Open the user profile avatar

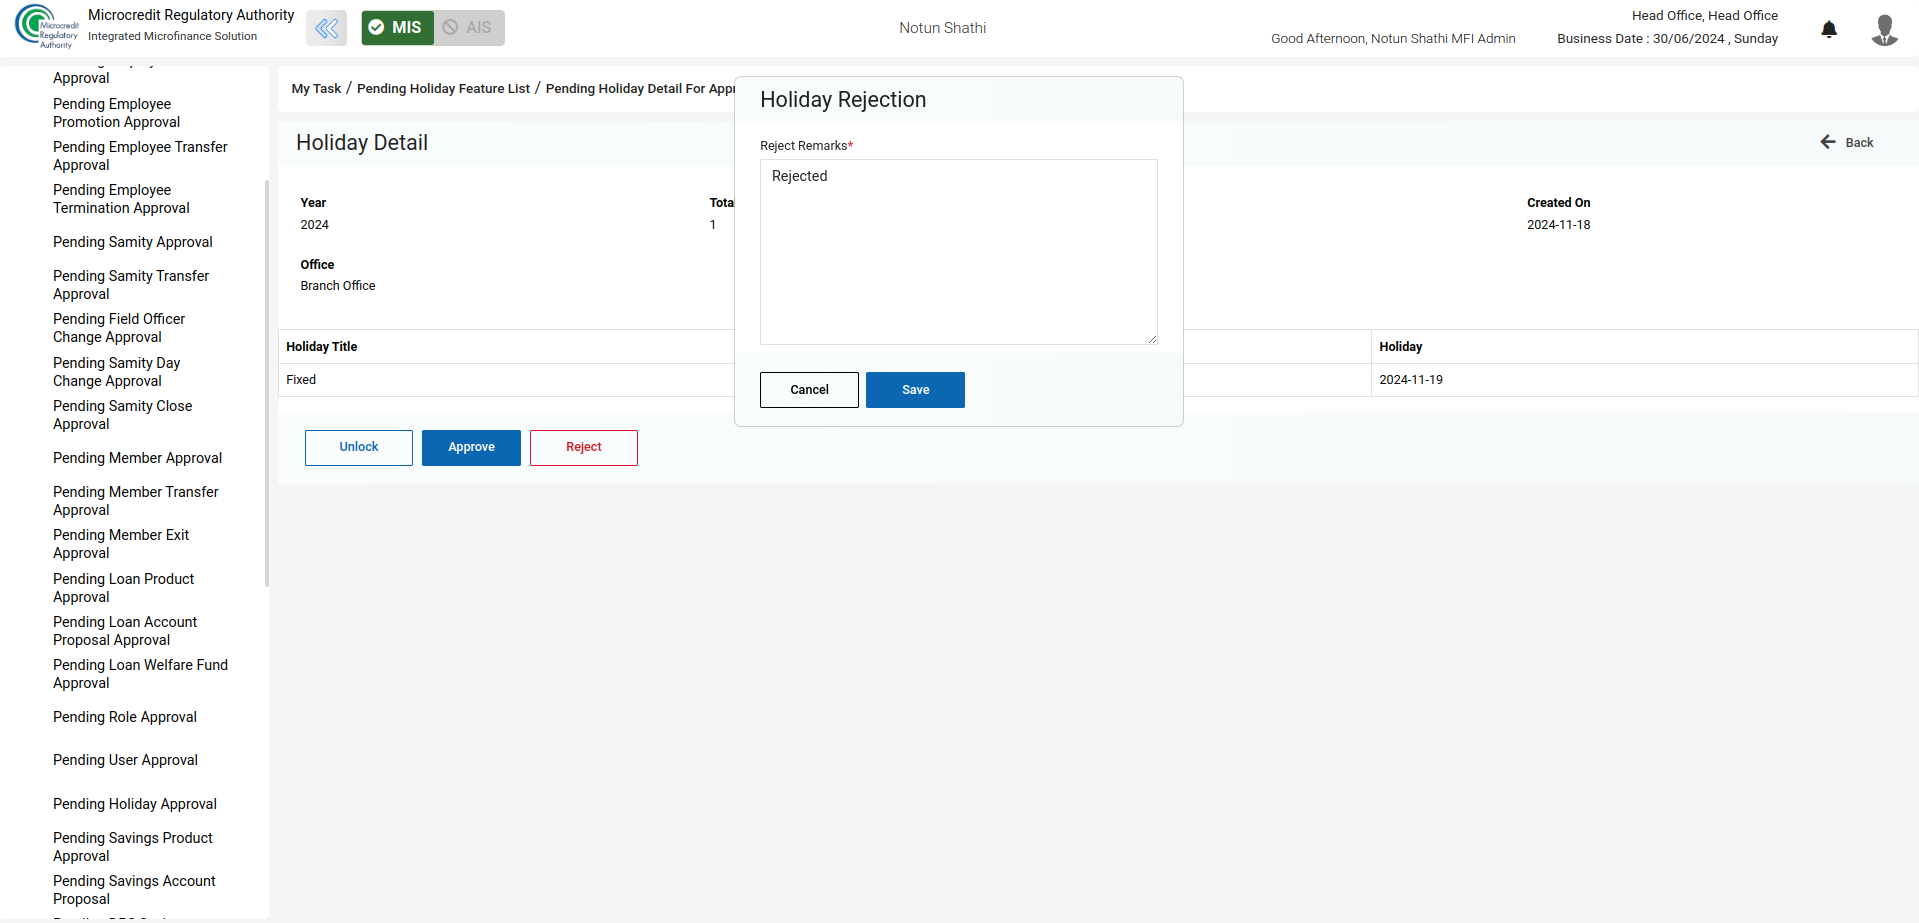tap(1884, 29)
